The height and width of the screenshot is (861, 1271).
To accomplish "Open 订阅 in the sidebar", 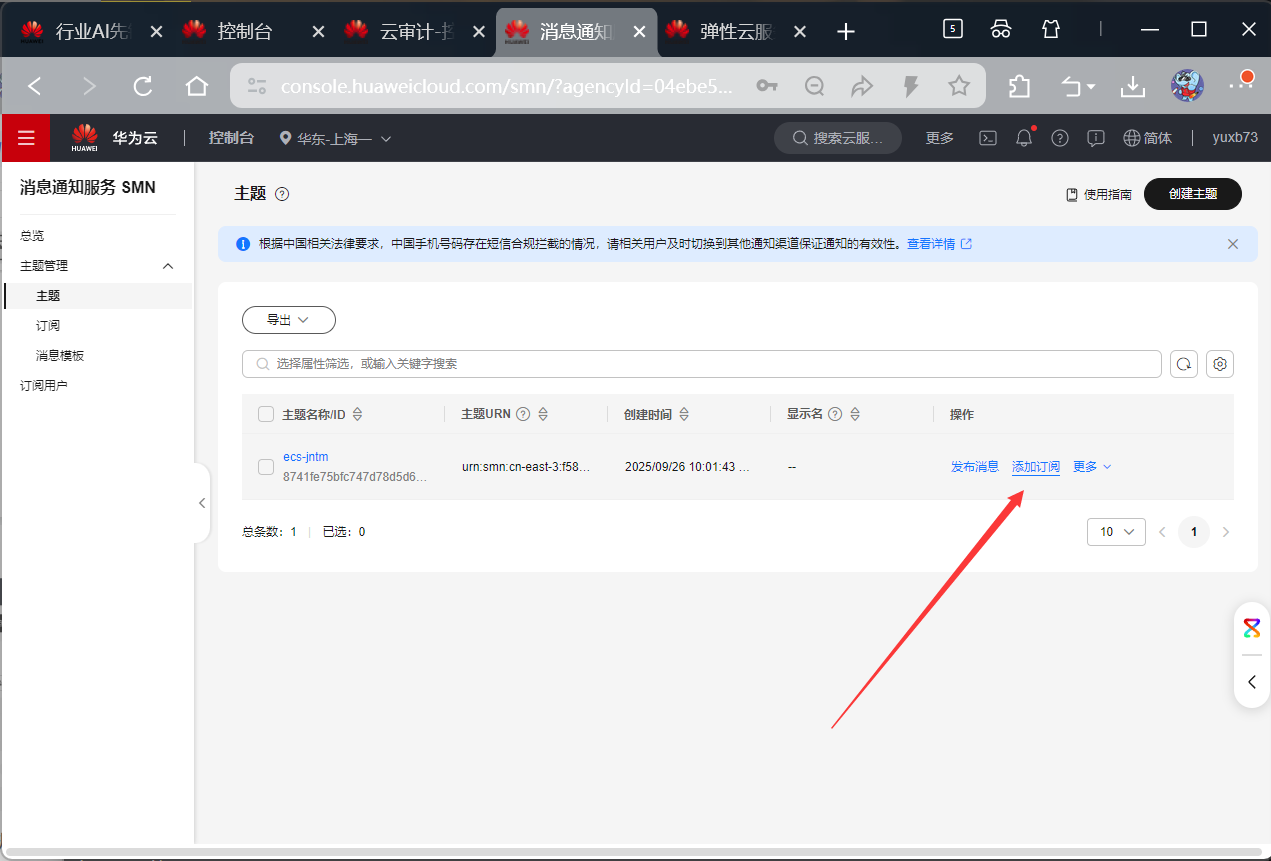I will 48,326.
